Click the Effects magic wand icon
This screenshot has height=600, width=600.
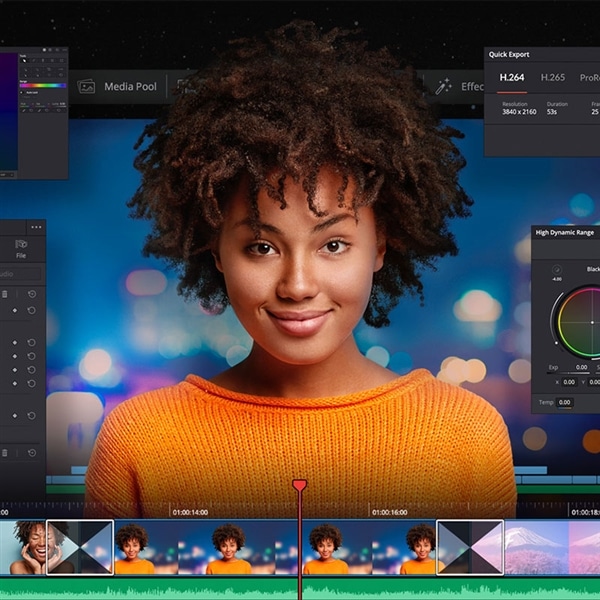pos(443,87)
